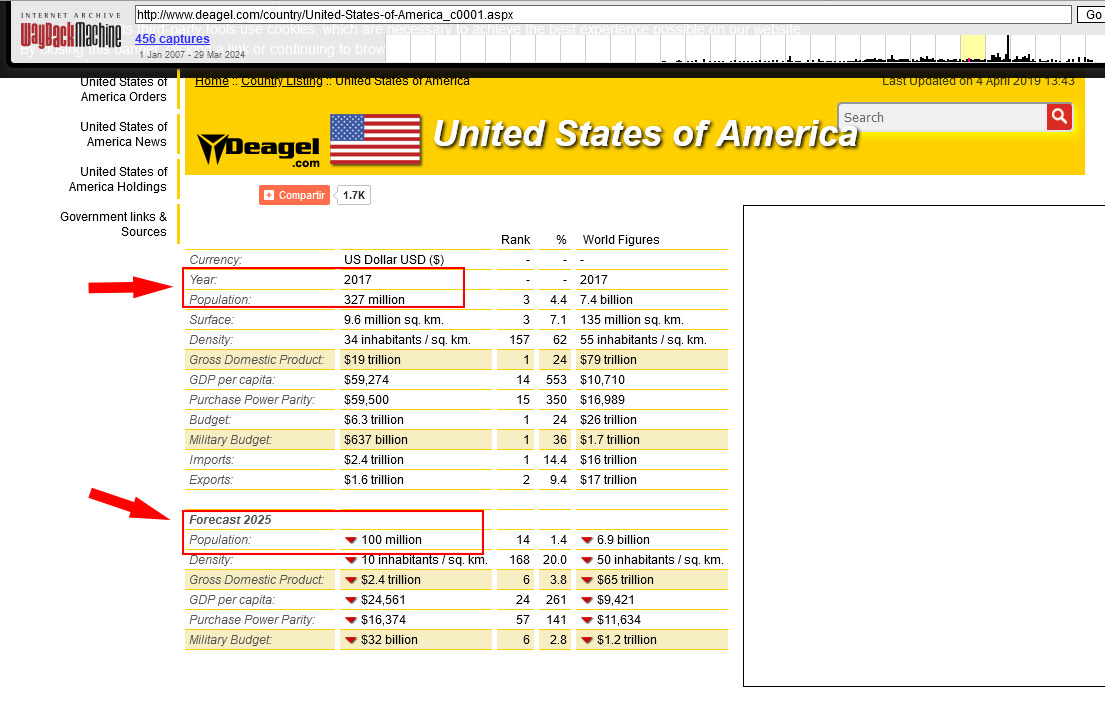1105x702 pixels.
Task: Click the '$59,500' Purchase Power Parity value
Action: point(366,400)
